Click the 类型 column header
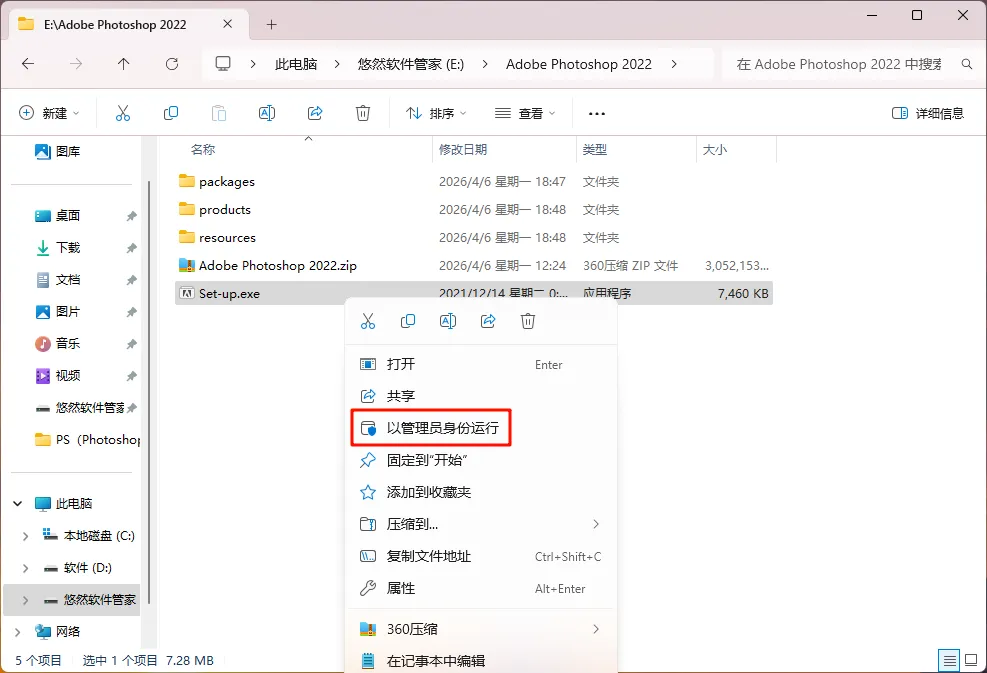987x673 pixels. (x=595, y=150)
